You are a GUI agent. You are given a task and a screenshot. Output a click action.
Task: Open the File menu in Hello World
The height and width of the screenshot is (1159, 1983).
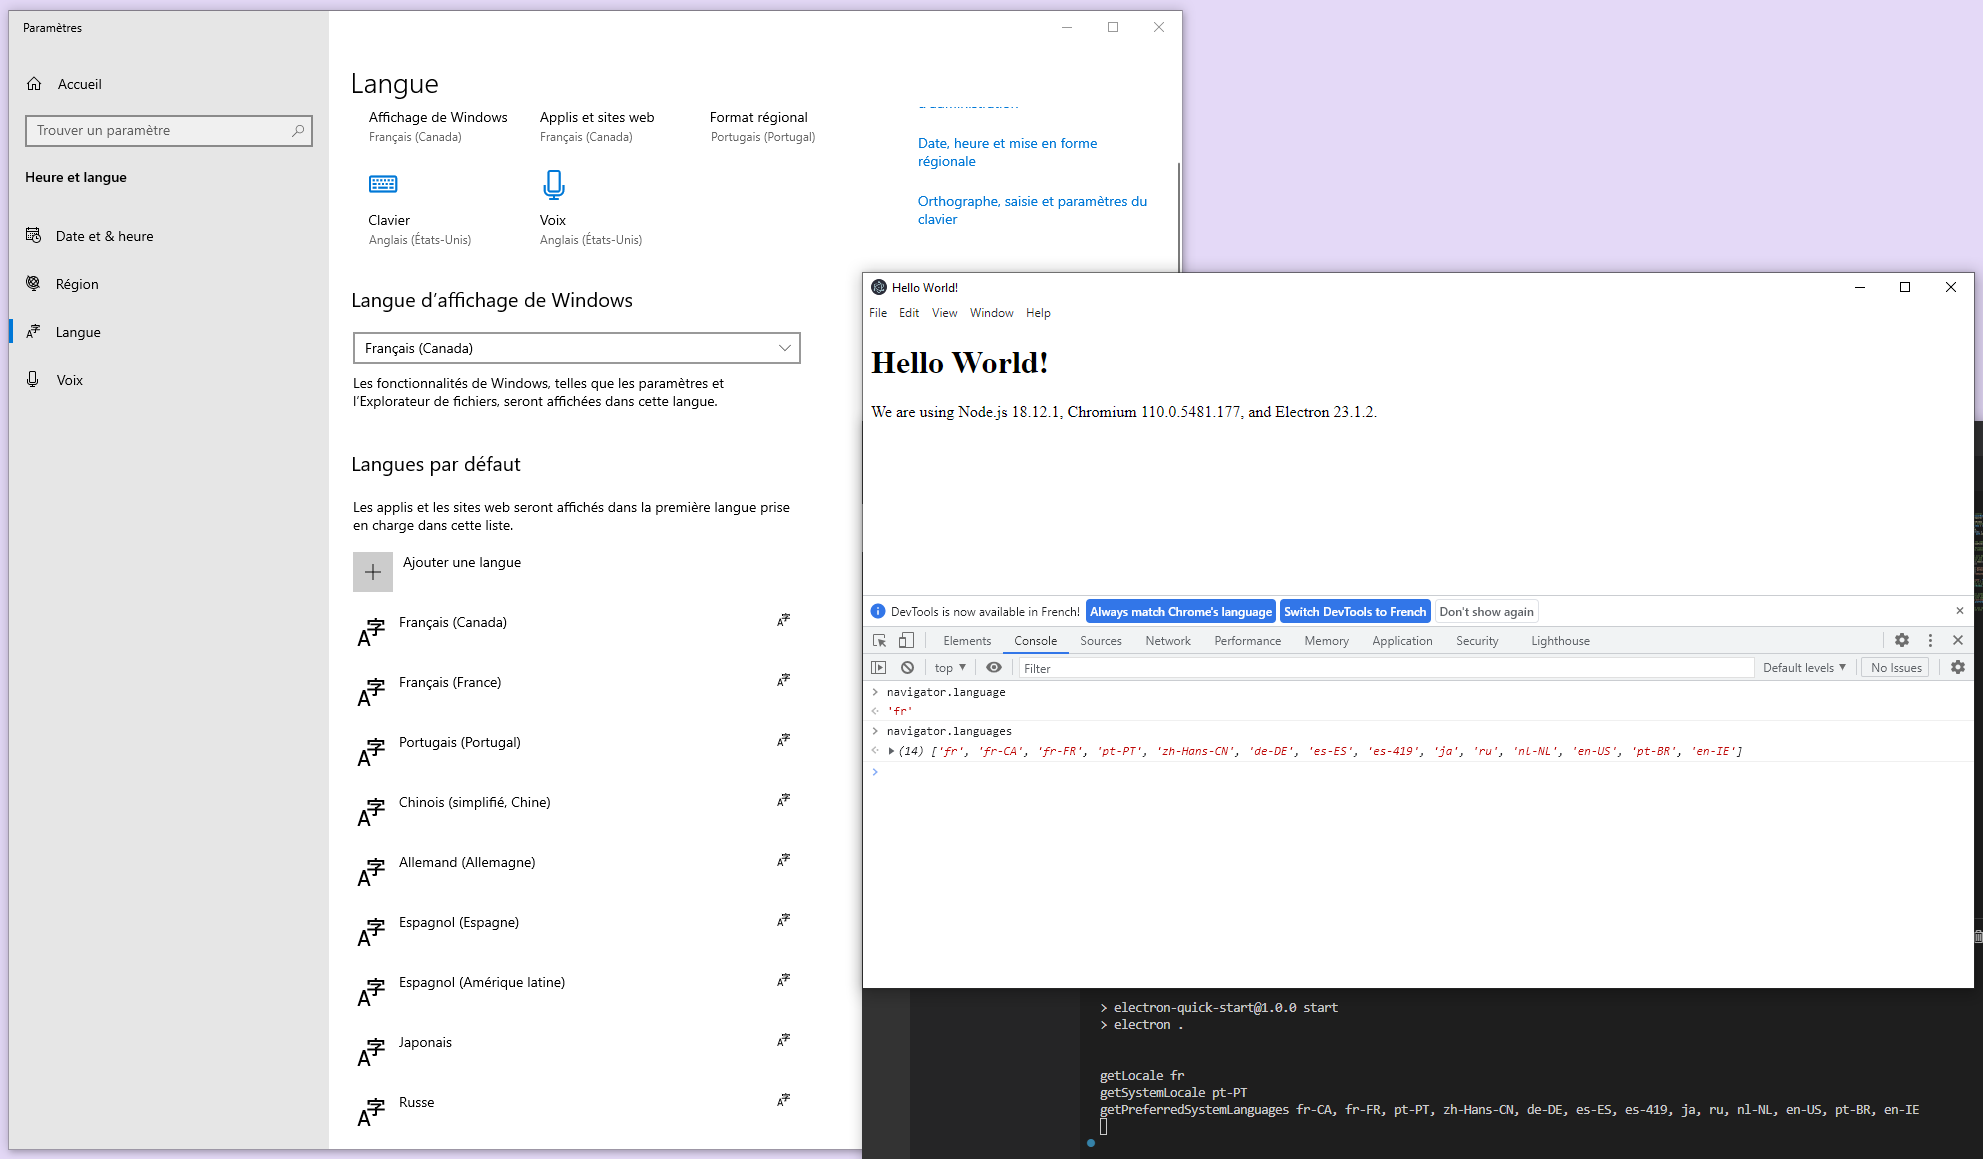click(877, 313)
